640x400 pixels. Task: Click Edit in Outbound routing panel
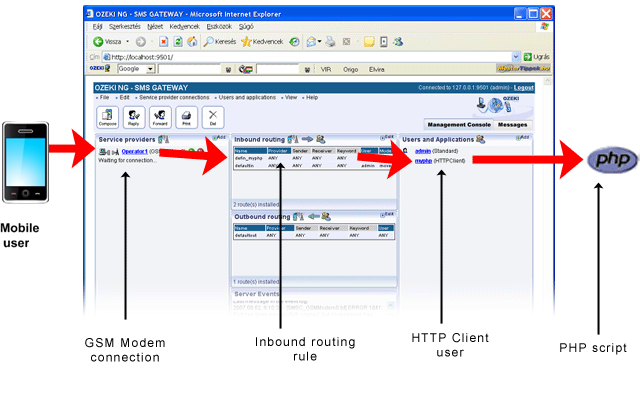coord(387,214)
